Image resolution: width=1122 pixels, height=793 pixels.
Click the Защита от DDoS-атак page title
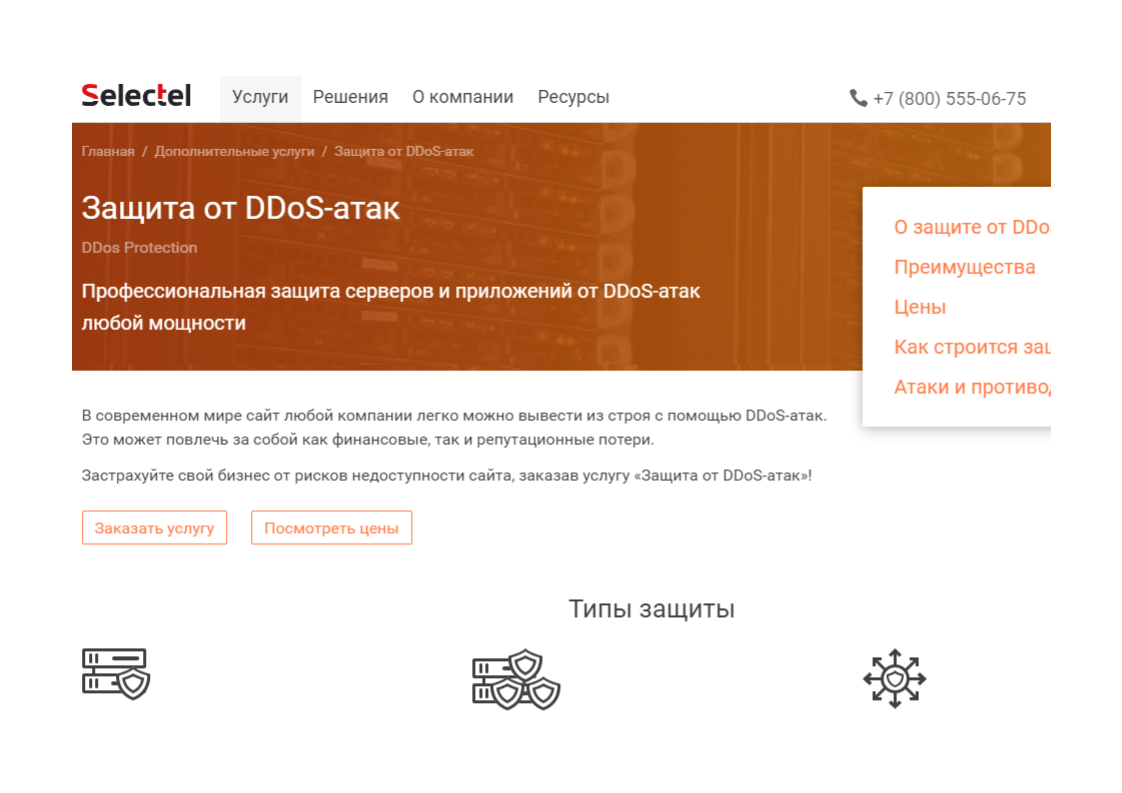tap(240, 208)
